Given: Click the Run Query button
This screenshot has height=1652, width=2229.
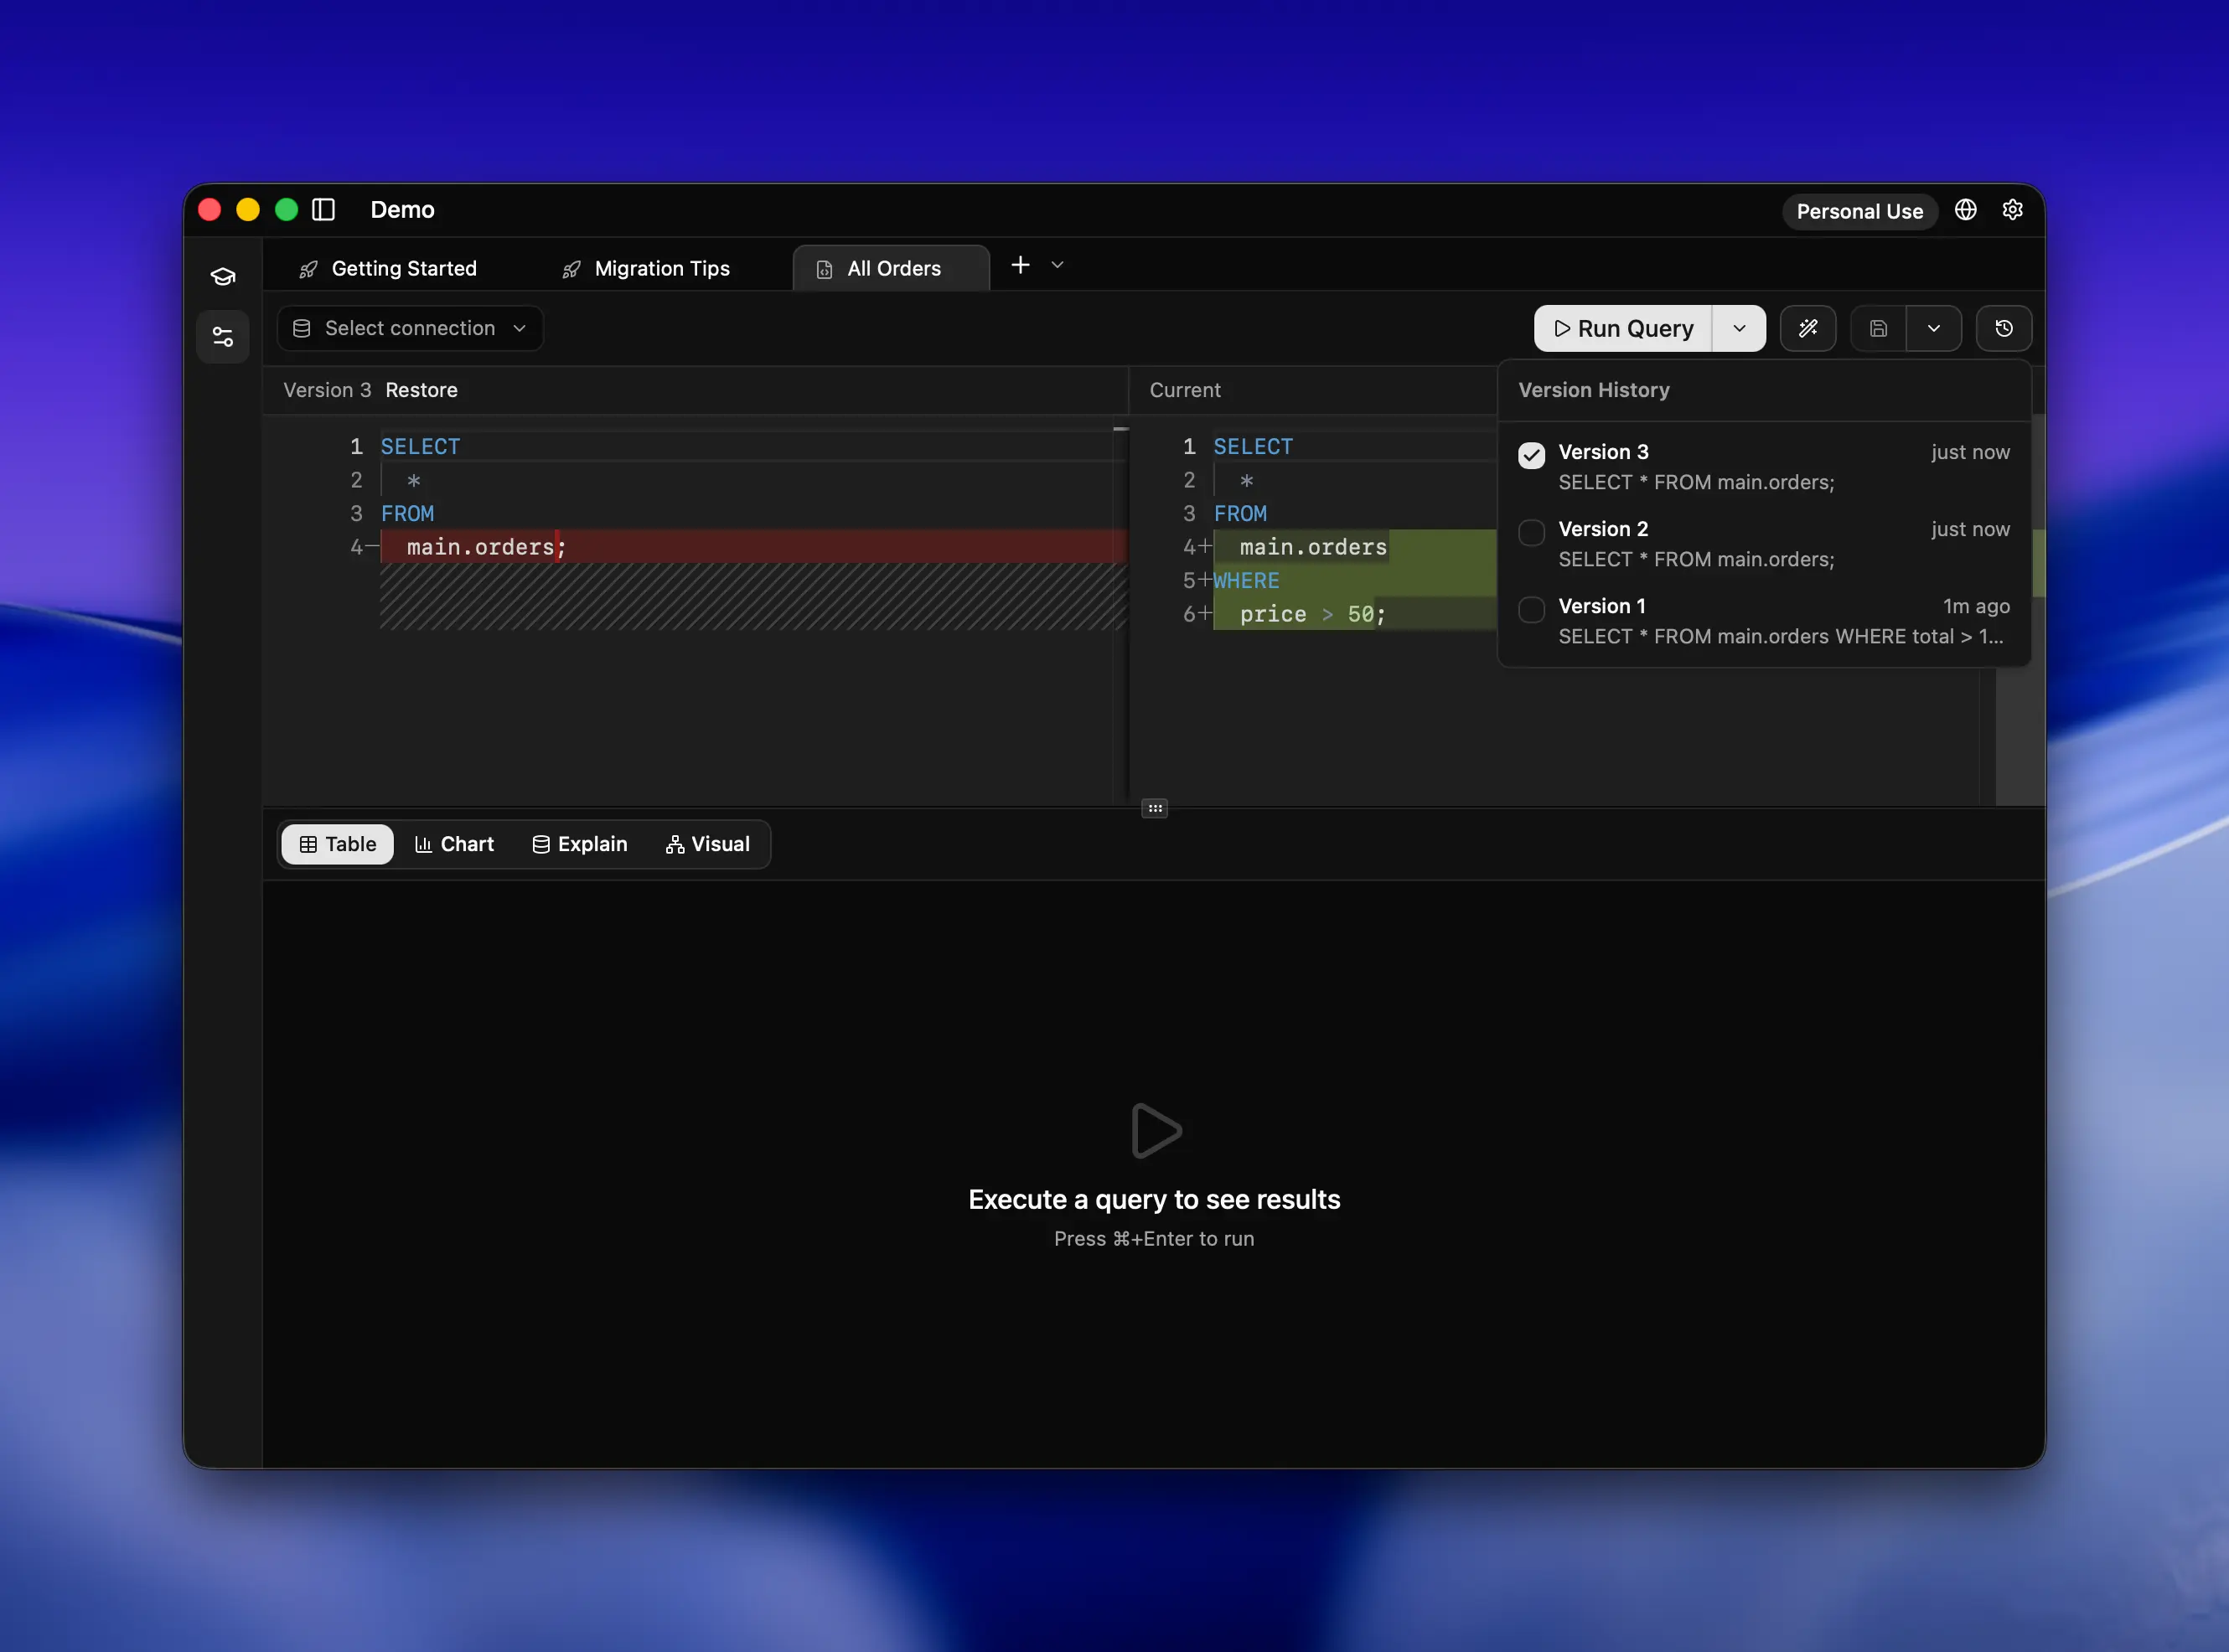Looking at the screenshot, I should point(1623,329).
